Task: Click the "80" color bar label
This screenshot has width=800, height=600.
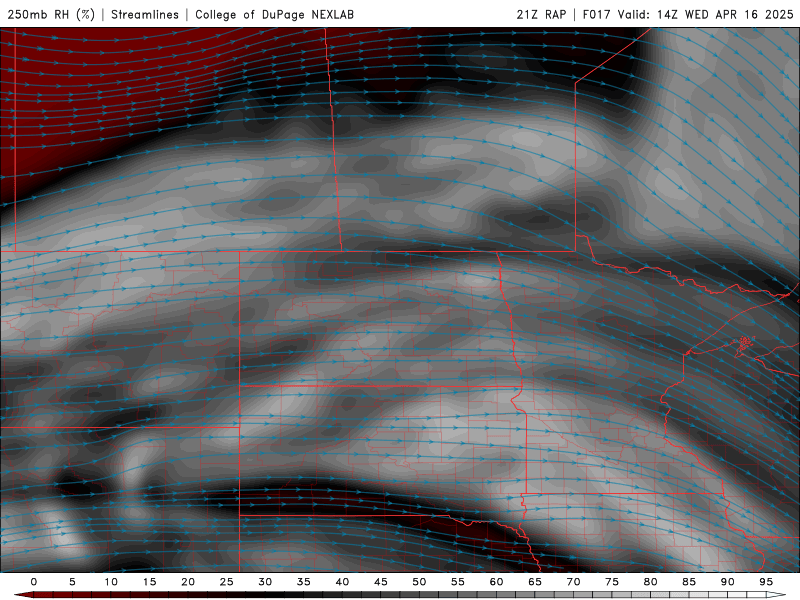Action: (x=650, y=582)
